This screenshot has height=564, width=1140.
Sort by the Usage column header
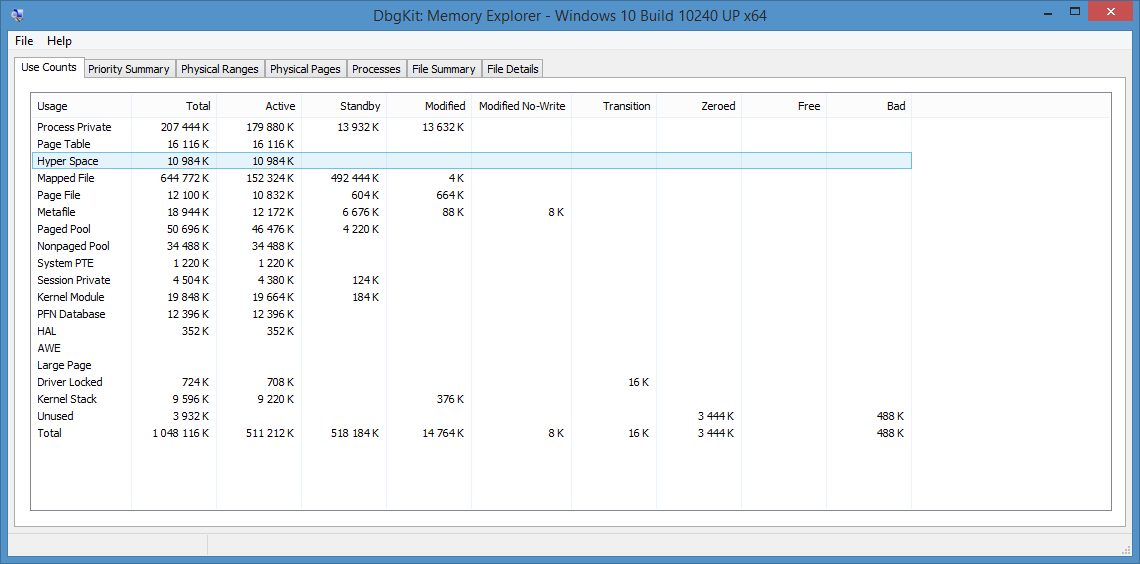tap(81, 106)
